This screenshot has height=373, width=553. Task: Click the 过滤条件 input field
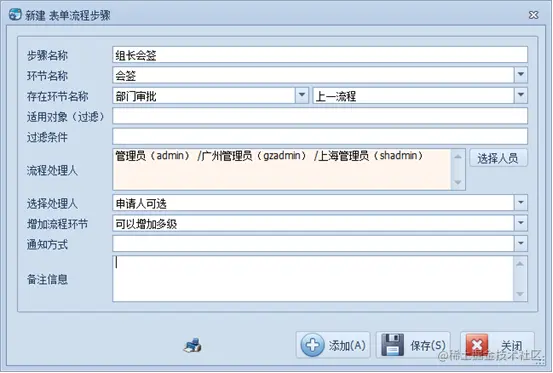[x=320, y=136]
